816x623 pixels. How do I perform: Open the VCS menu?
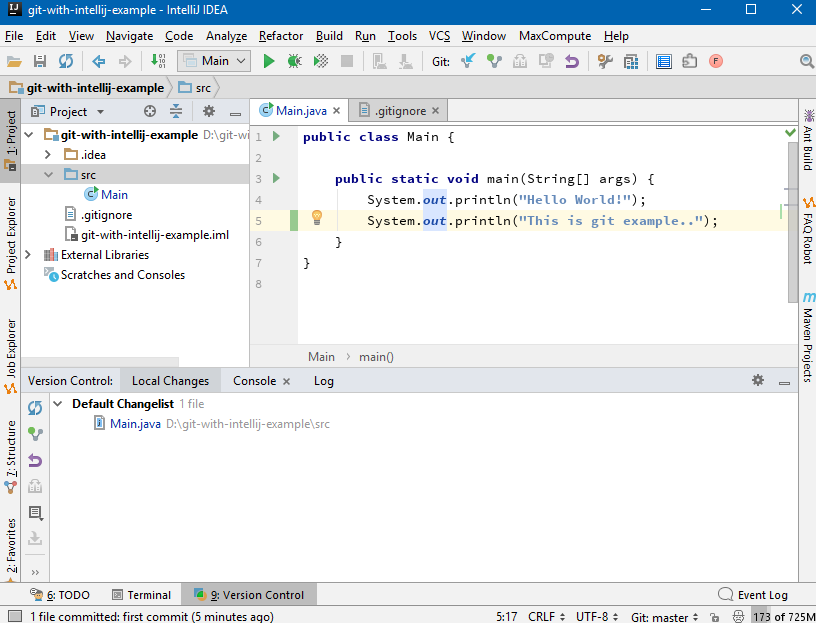[439, 35]
